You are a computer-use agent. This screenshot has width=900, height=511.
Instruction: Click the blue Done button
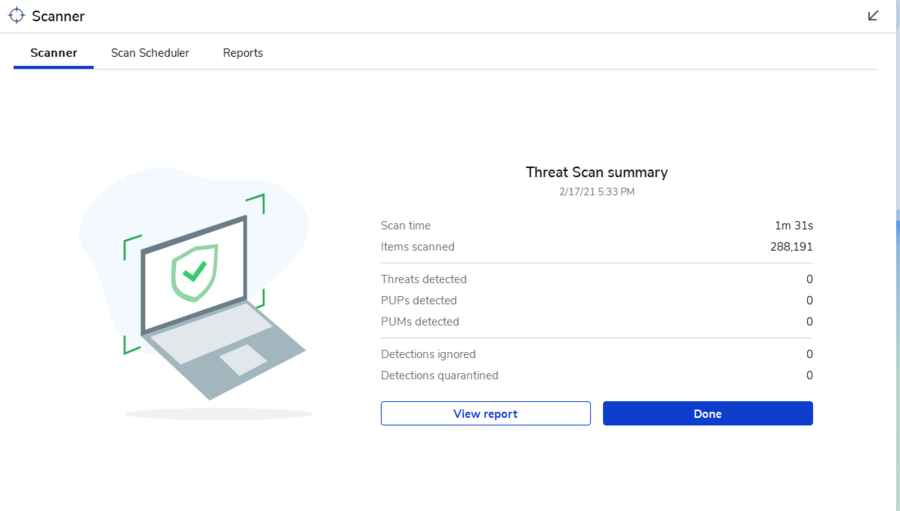tap(708, 413)
